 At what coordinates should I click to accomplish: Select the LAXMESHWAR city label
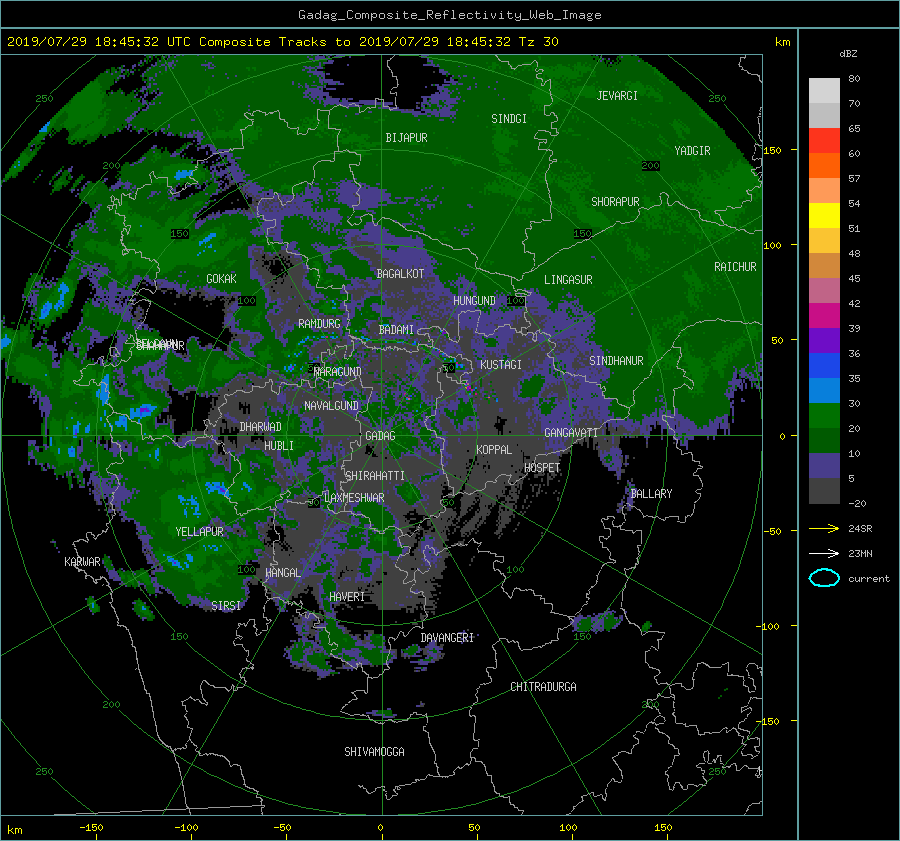pos(354,498)
